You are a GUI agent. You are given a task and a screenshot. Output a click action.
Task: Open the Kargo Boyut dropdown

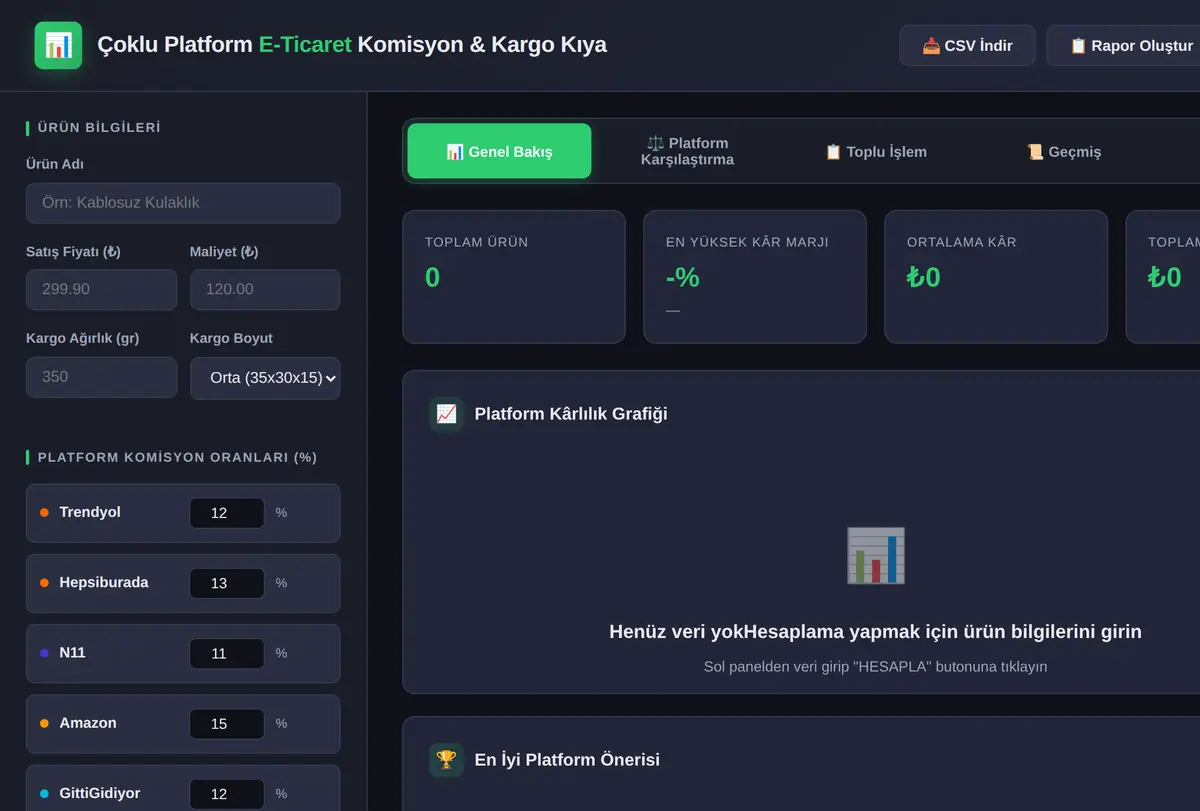point(265,378)
